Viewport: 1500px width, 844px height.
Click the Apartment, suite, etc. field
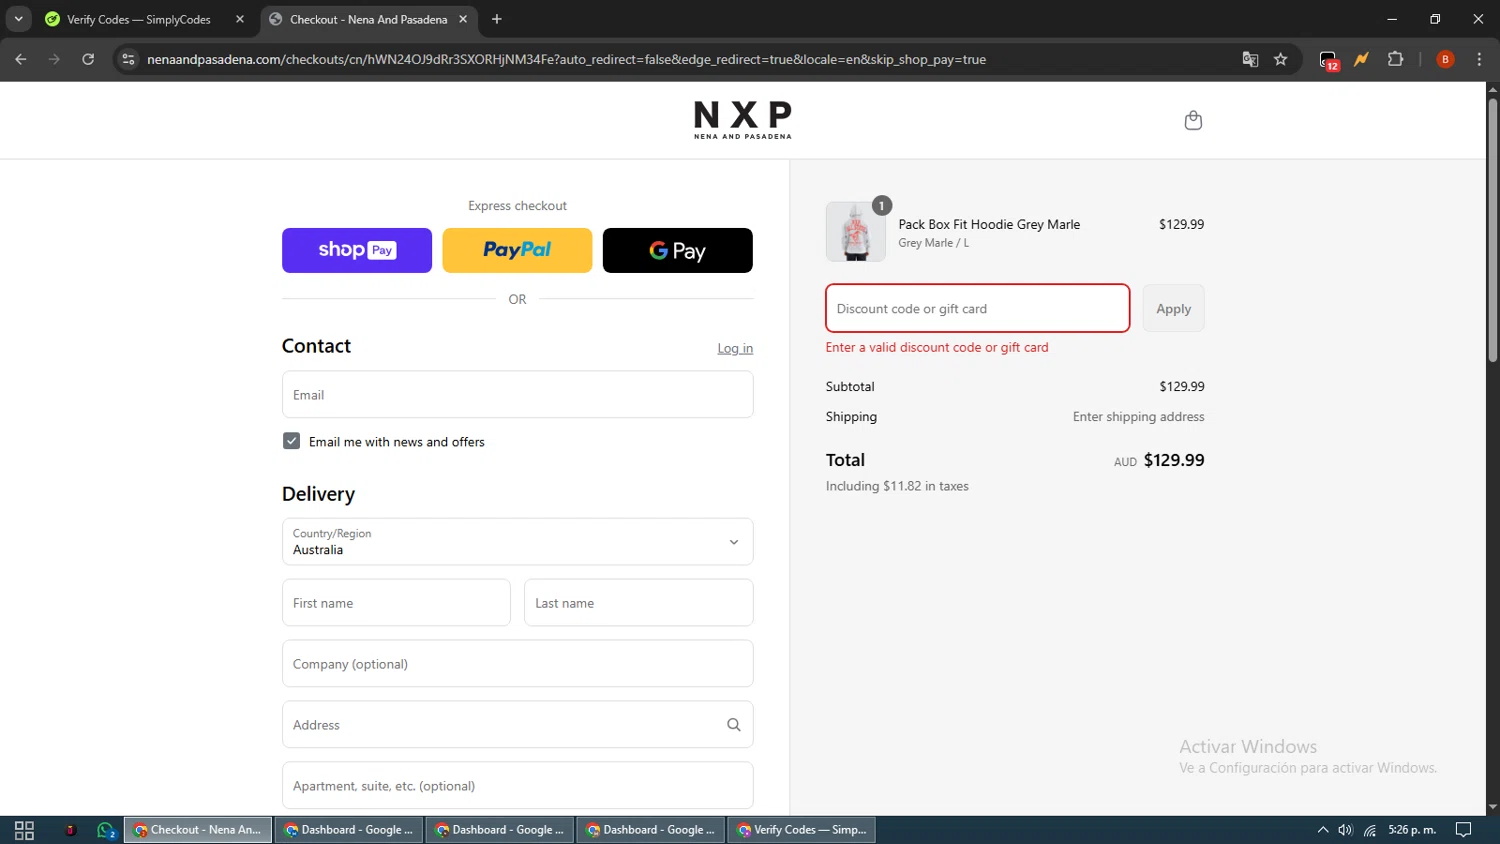tap(517, 786)
